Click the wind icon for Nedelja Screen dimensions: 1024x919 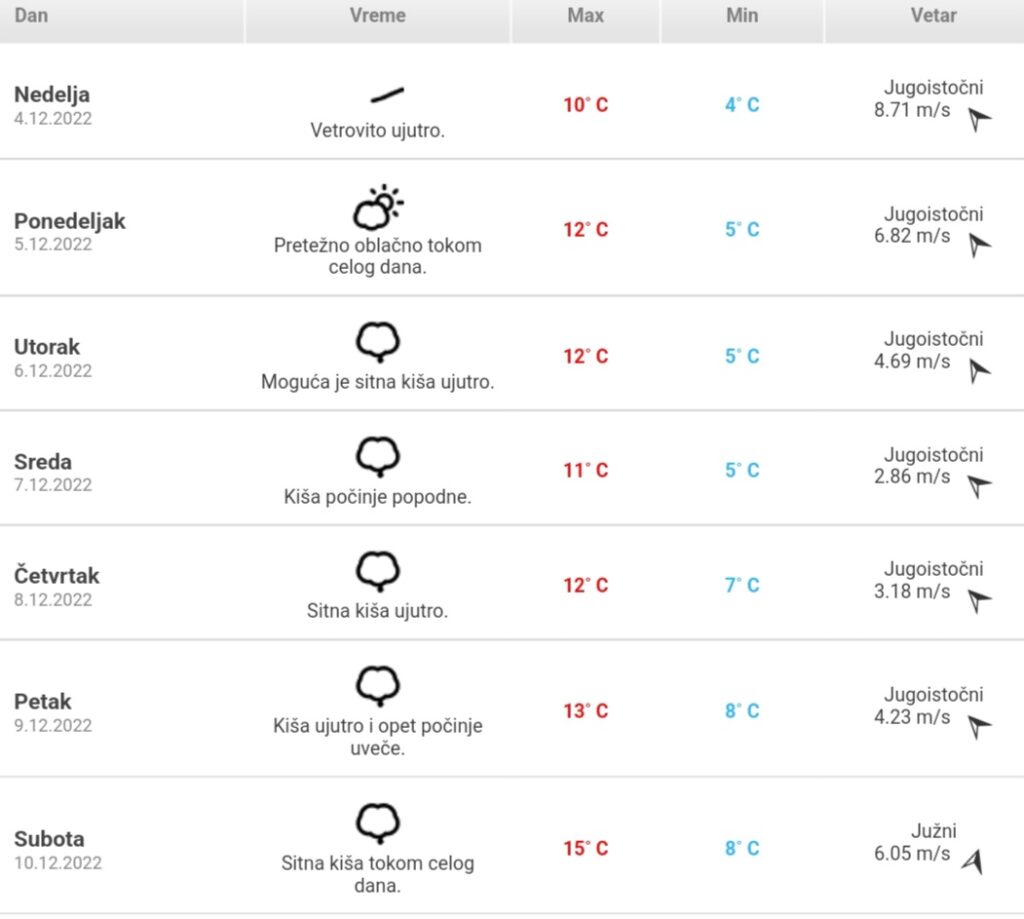387,95
